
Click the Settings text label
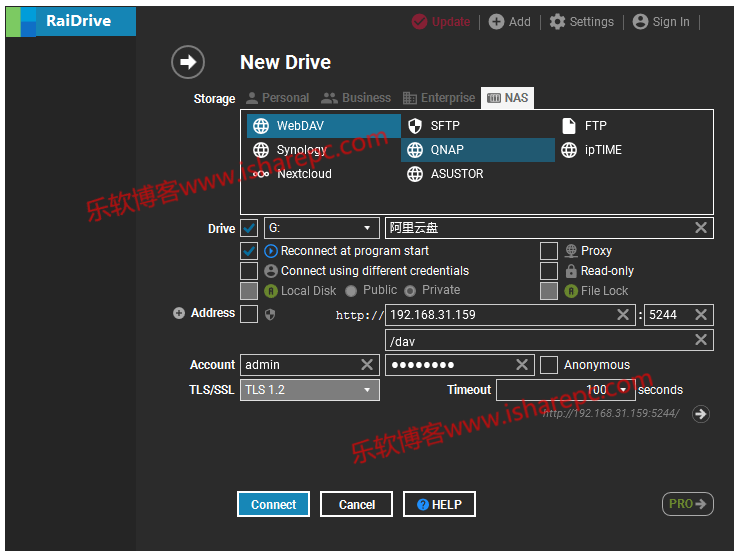click(x=591, y=22)
